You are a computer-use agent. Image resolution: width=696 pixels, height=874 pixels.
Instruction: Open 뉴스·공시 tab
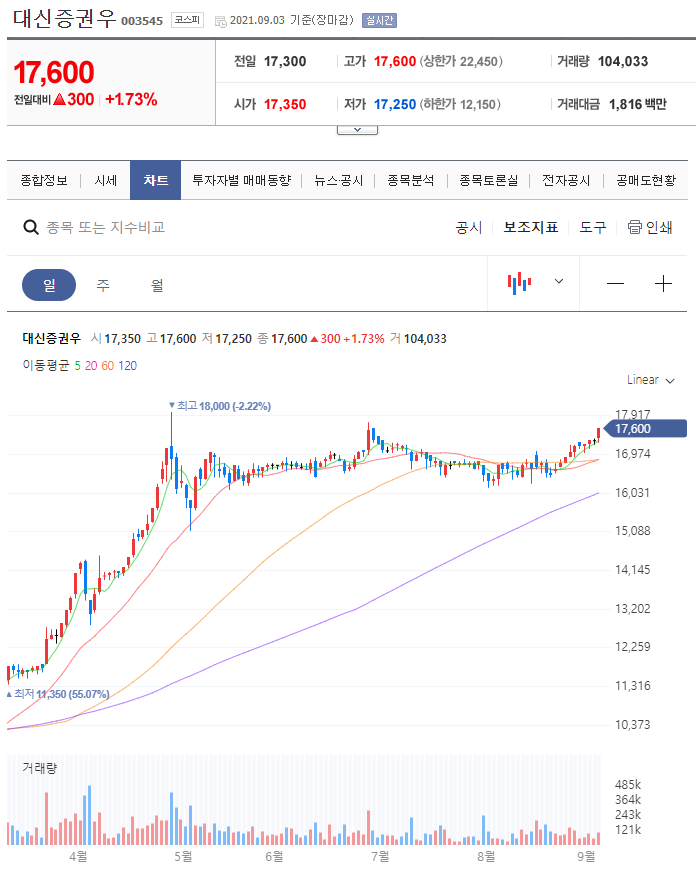click(x=338, y=180)
